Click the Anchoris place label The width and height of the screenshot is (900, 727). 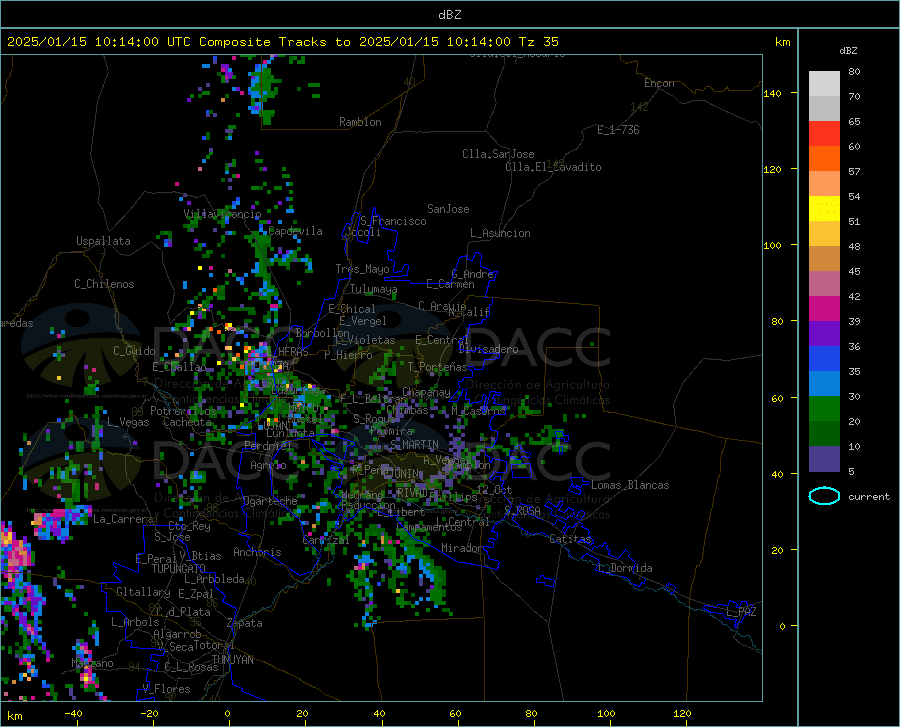click(x=257, y=552)
